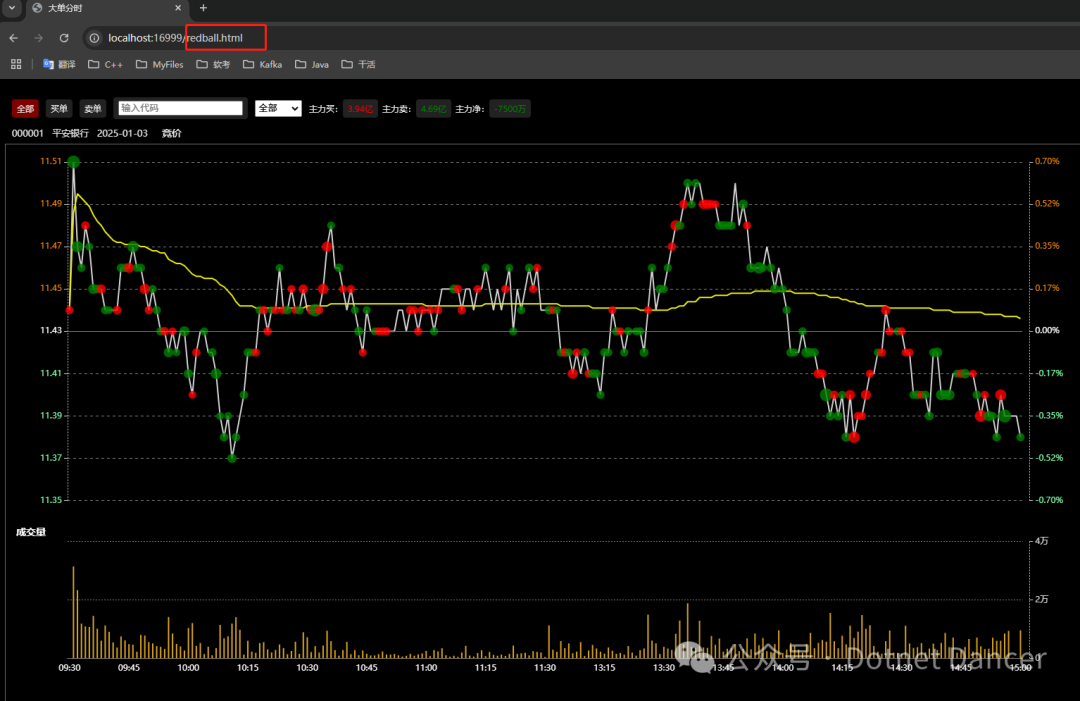Expand the tab search chevron
The width and height of the screenshot is (1080, 701).
pos(12,8)
